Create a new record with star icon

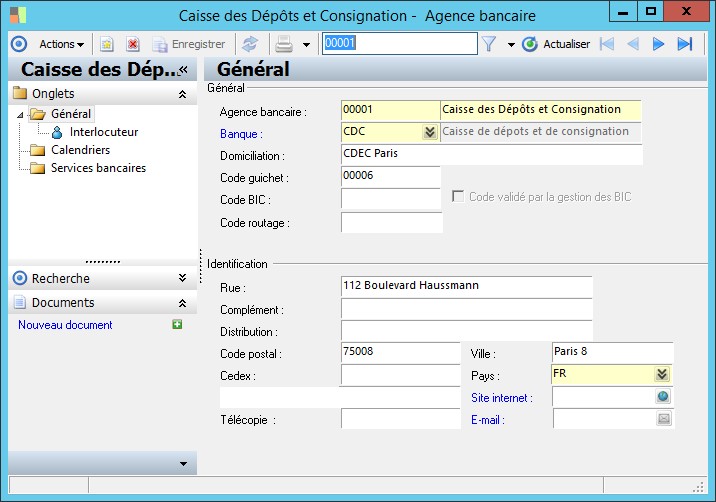[x=107, y=44]
